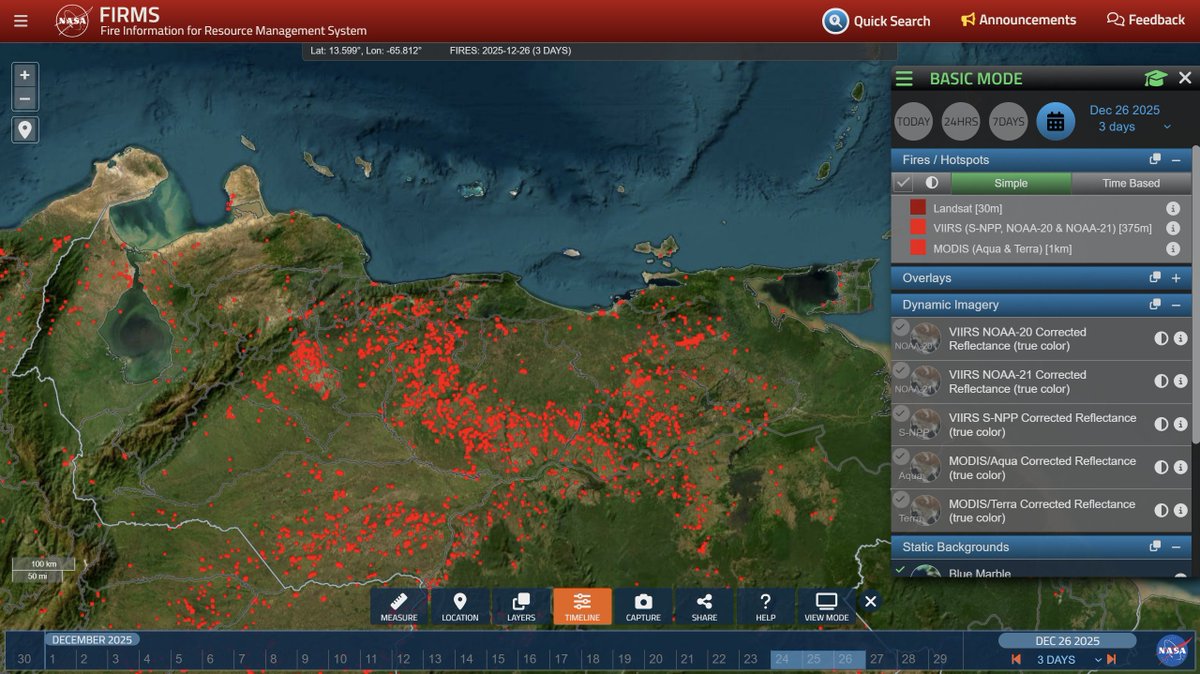1200x674 pixels.
Task: Open the LAYERS tool
Action: (521, 607)
